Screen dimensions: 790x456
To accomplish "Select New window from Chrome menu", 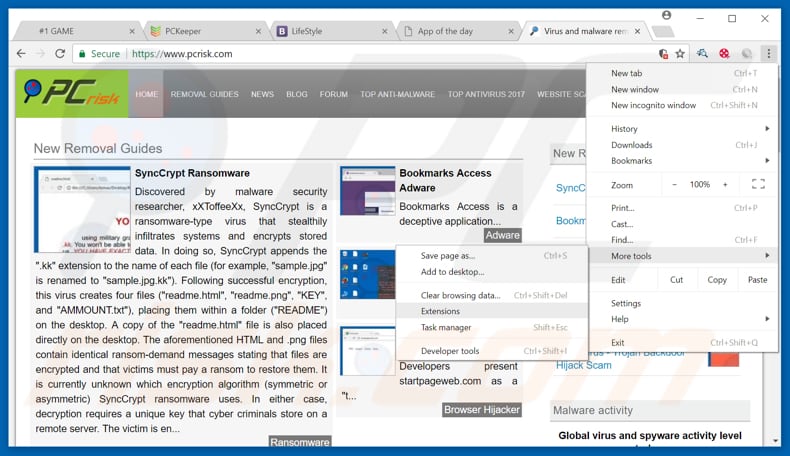I will (x=682, y=89).
